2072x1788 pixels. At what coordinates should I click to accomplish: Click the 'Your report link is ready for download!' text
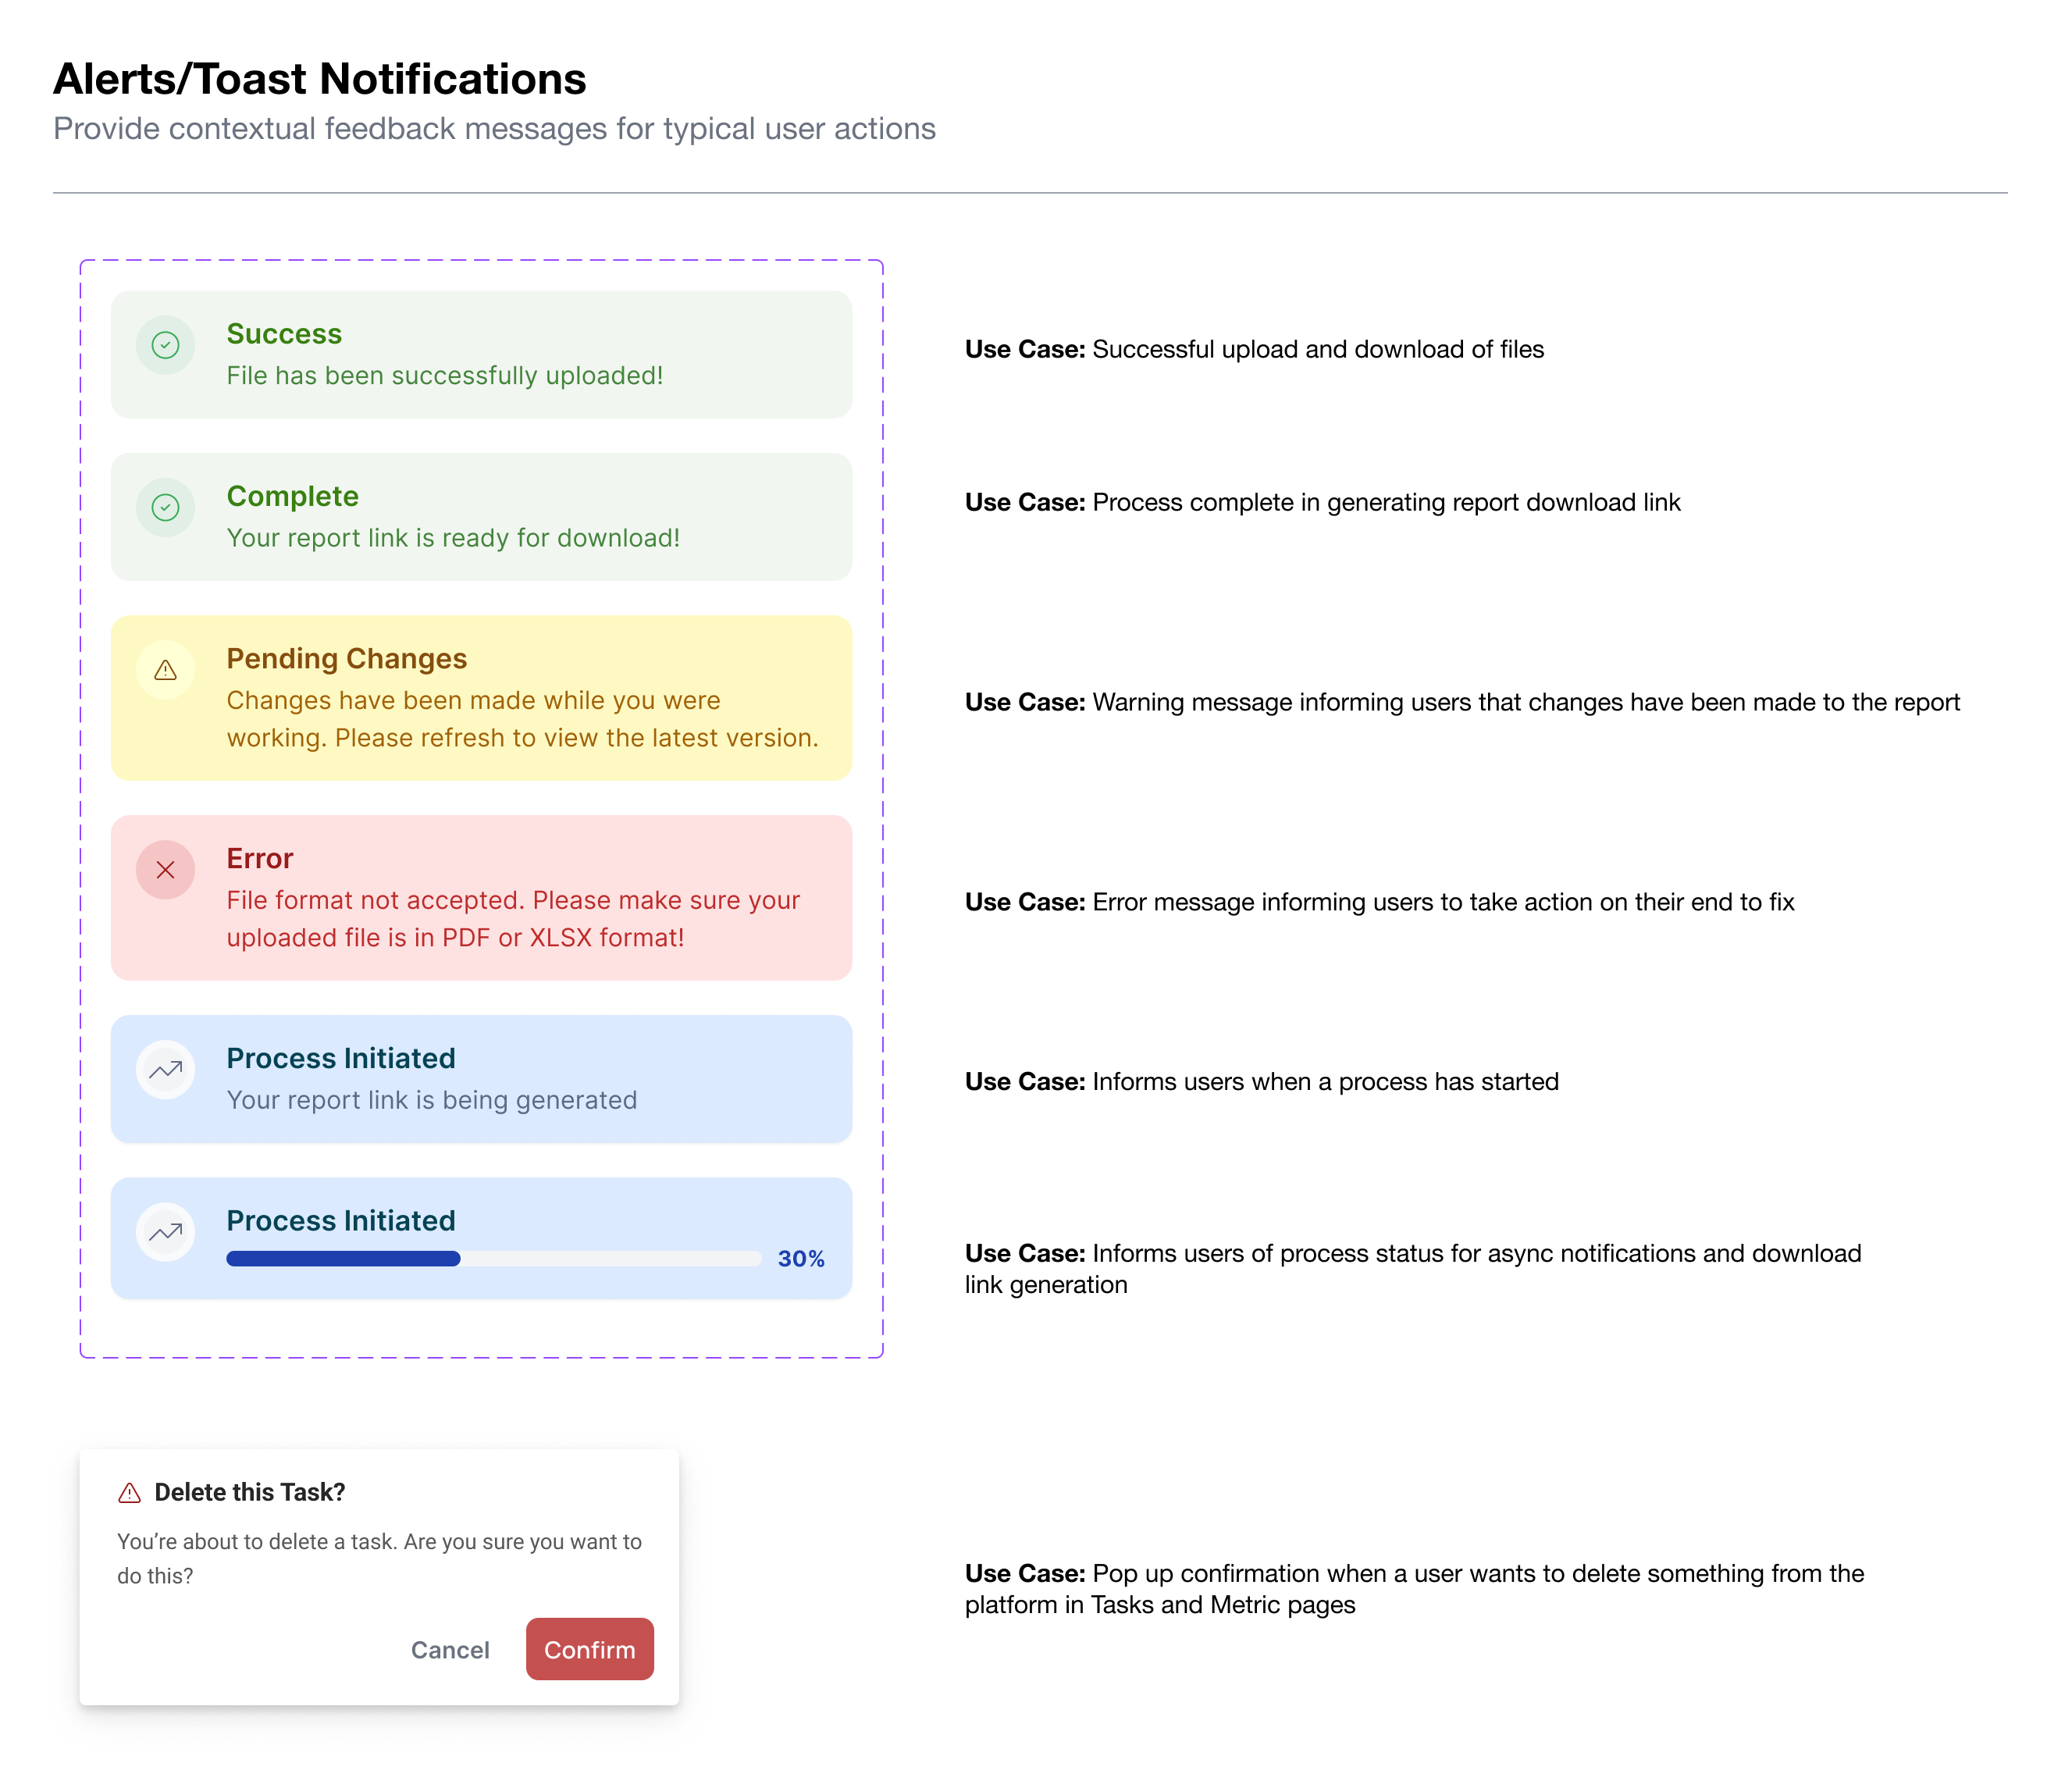[x=453, y=538]
